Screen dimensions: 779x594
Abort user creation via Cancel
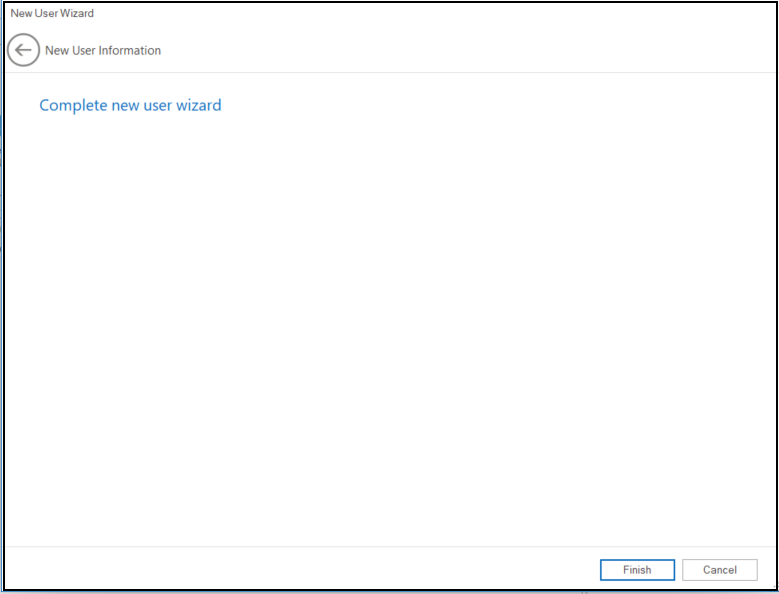pyautogui.click(x=719, y=570)
